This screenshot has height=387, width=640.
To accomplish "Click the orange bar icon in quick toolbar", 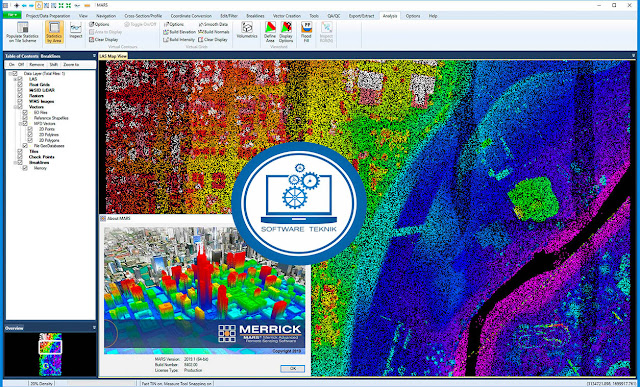I will [87, 6].
